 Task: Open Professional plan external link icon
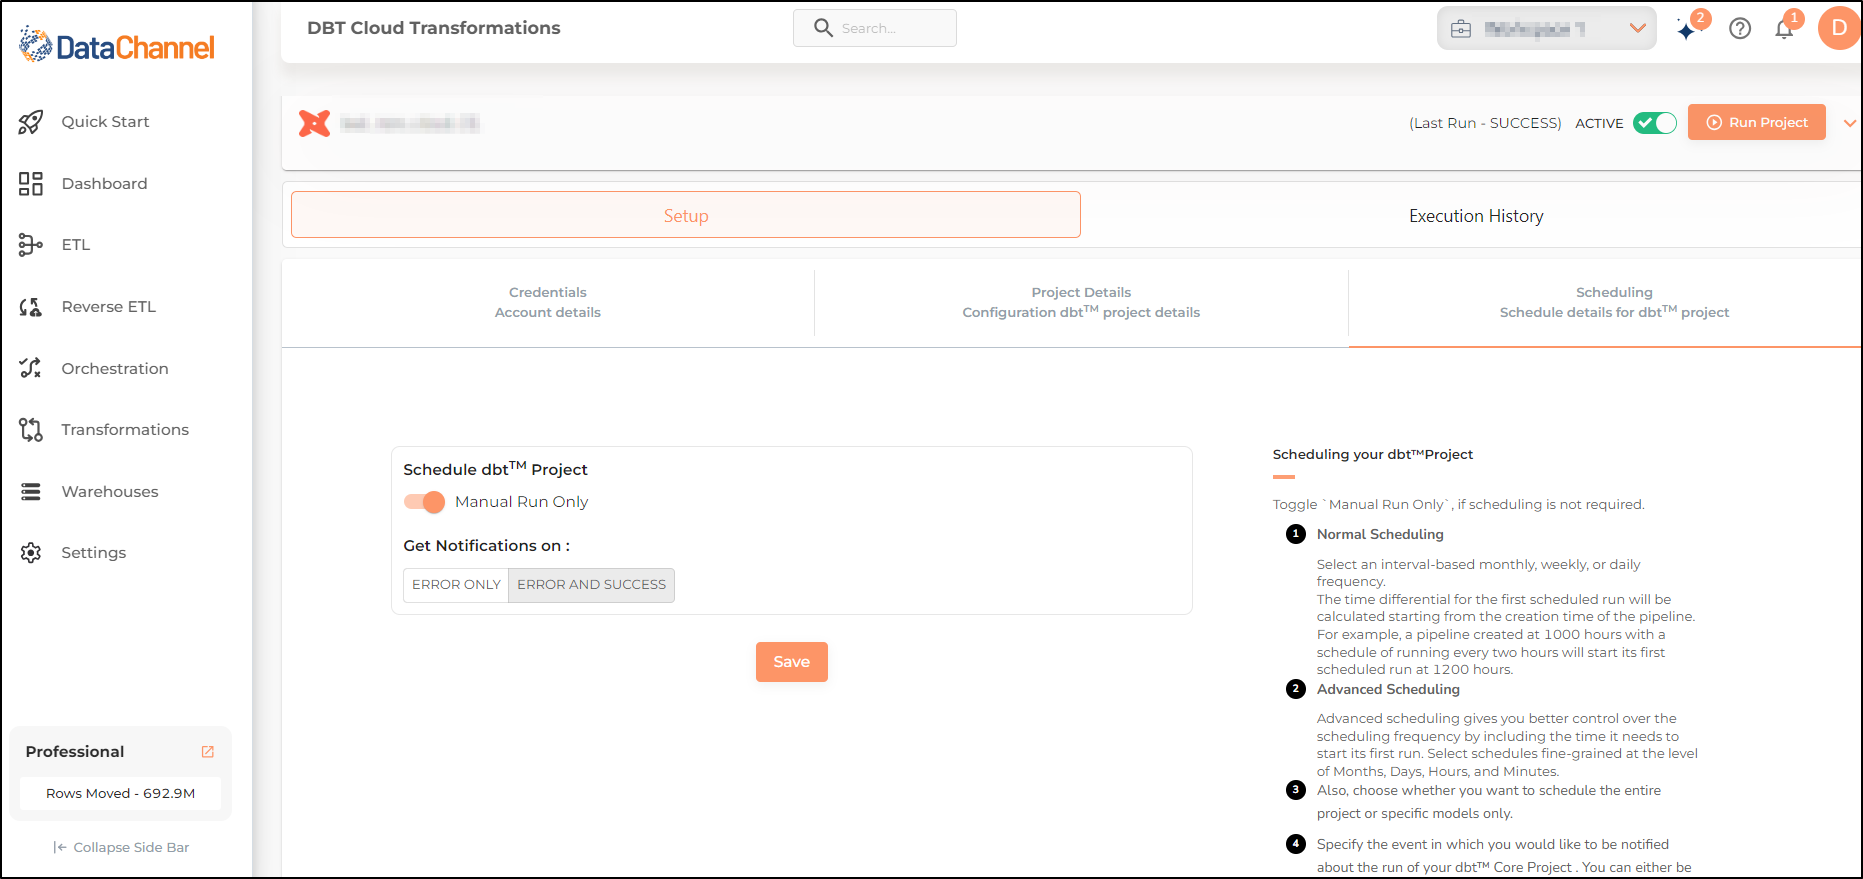click(208, 752)
